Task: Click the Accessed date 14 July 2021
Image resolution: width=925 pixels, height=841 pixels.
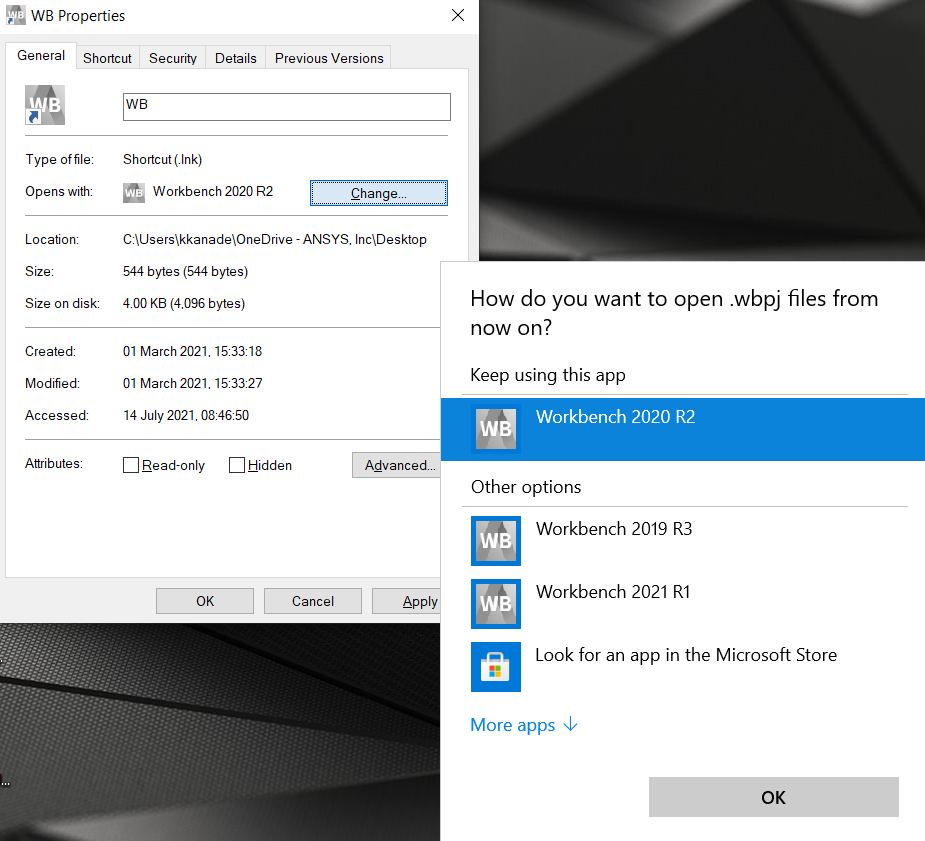Action: click(x=186, y=415)
